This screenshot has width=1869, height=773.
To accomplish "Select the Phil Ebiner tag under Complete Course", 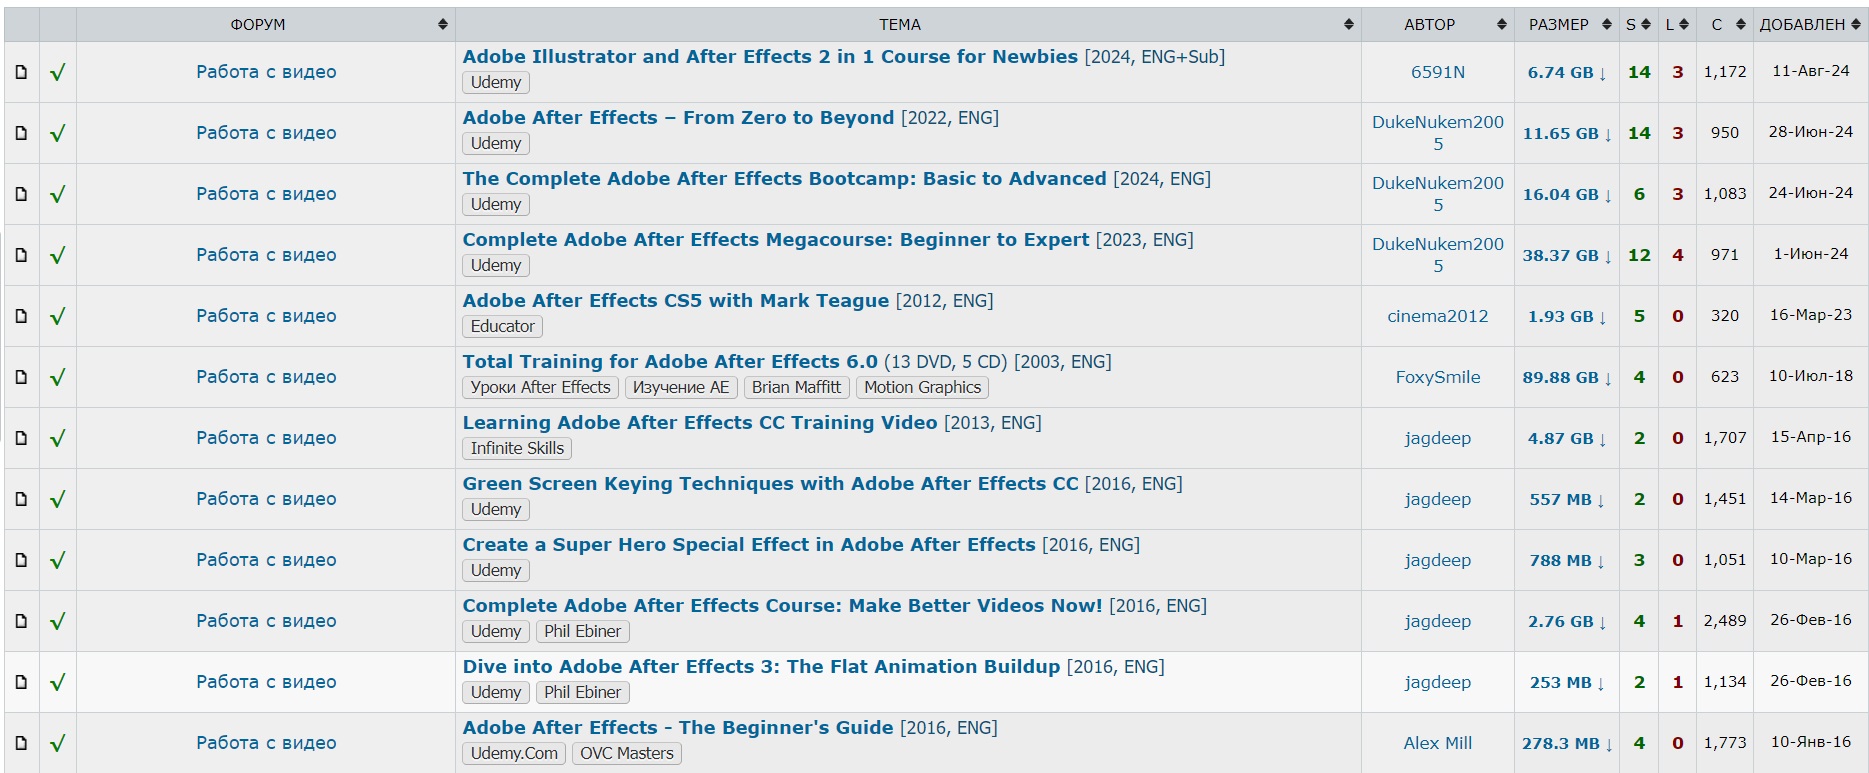I will click(582, 631).
